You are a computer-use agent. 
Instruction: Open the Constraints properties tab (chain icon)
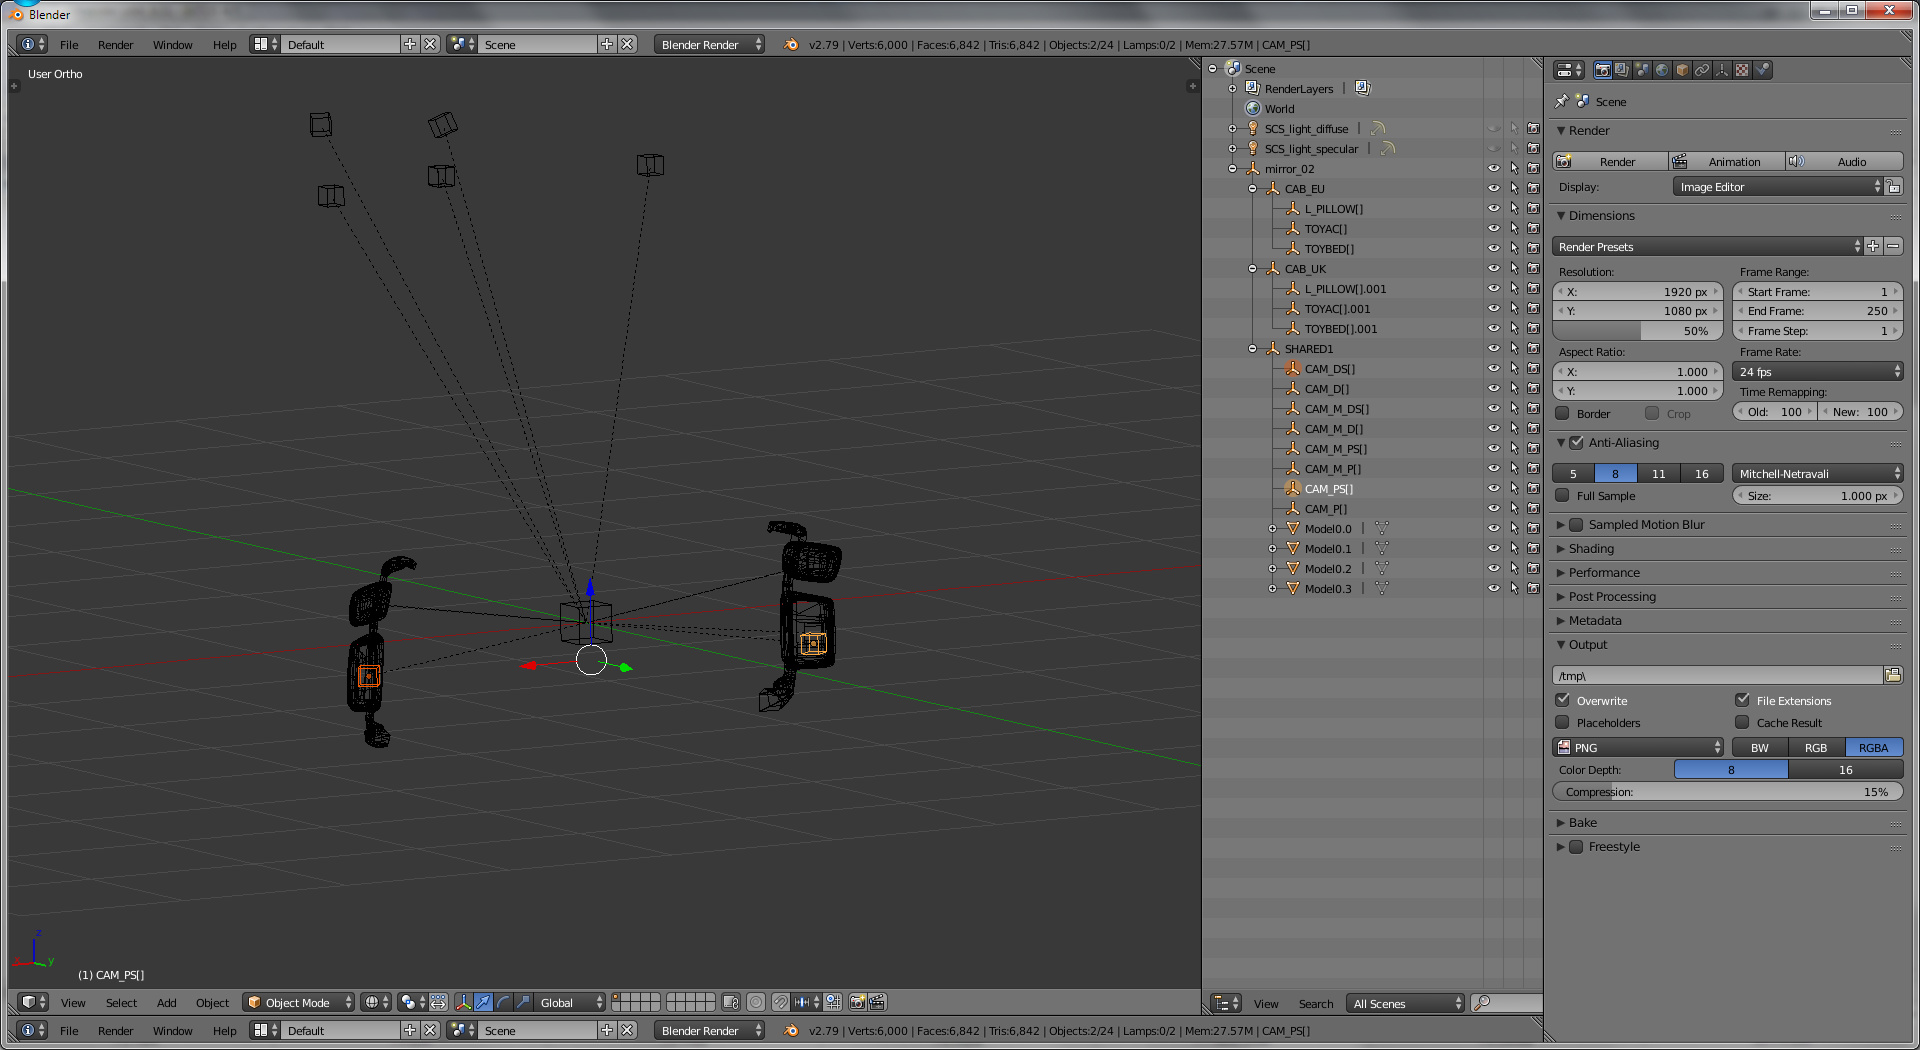point(1702,70)
